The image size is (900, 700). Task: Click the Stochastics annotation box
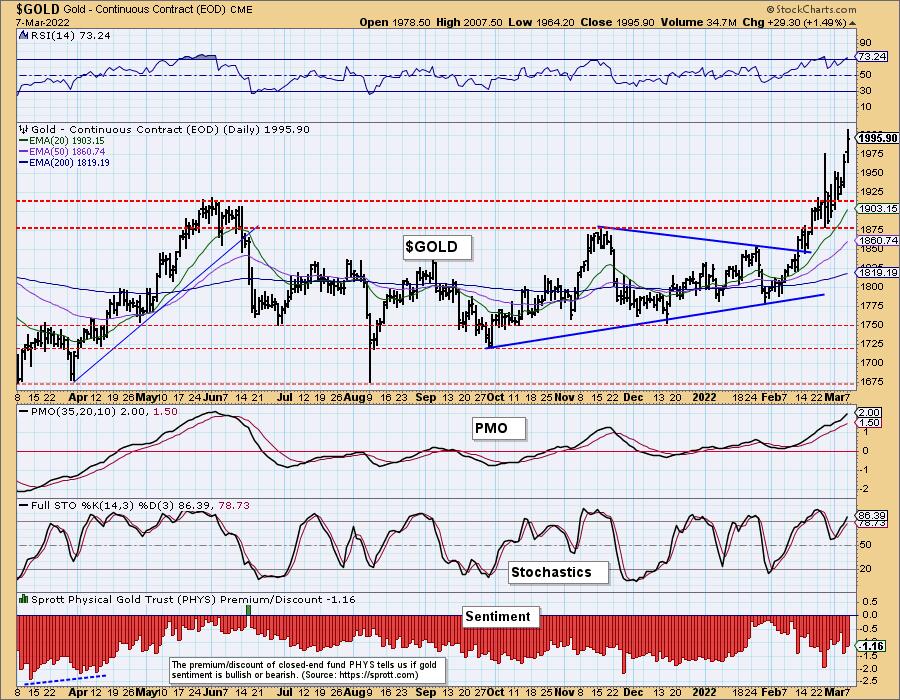tap(558, 573)
